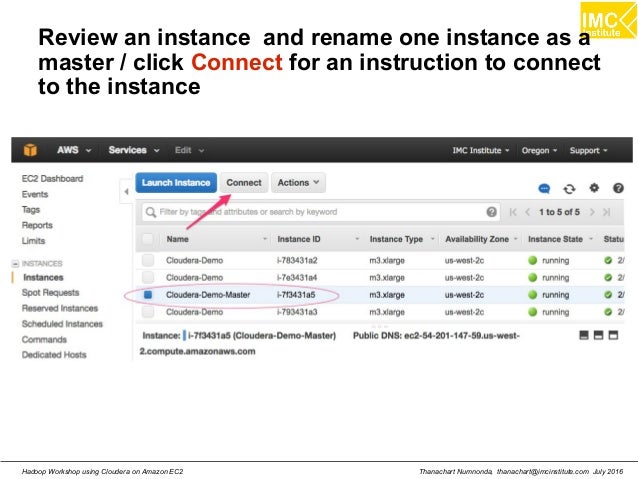Open the feedback chat bubble icon

(x=544, y=188)
